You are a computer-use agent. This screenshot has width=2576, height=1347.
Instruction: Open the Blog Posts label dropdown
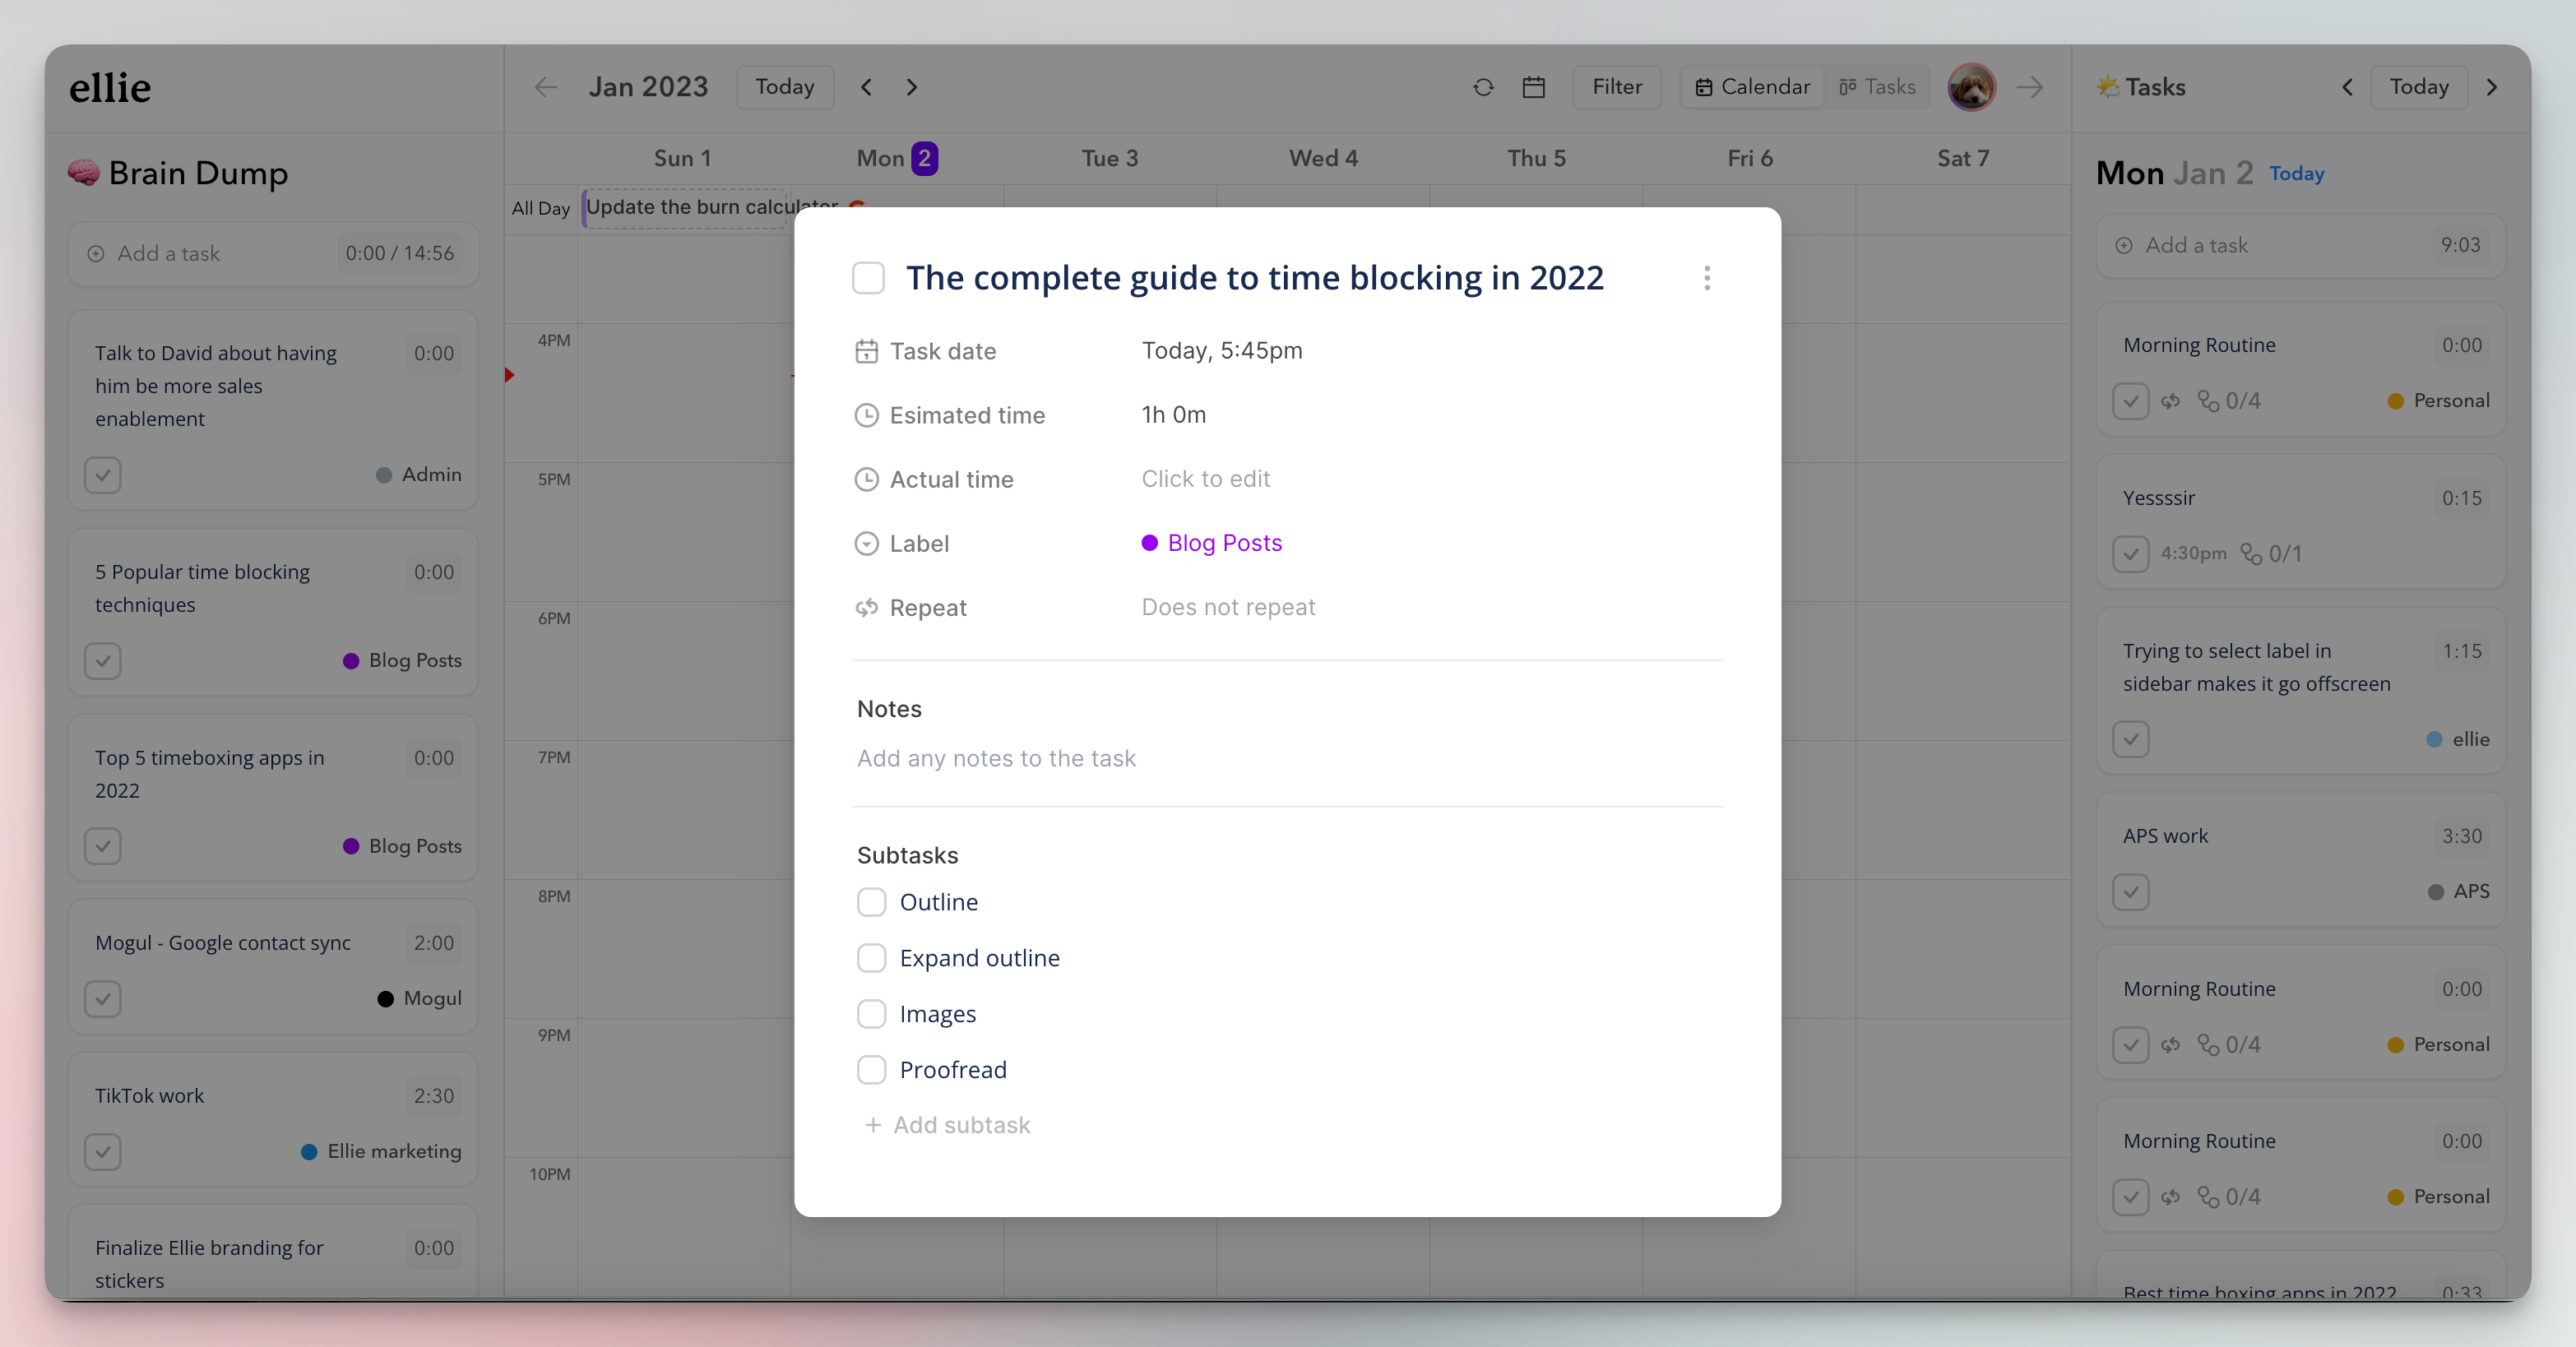click(x=1224, y=543)
